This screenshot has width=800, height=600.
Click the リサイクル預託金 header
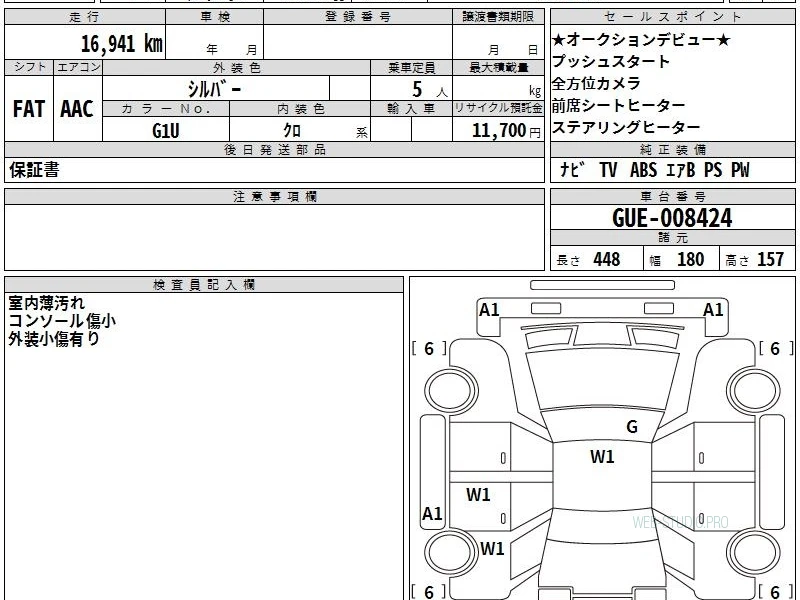498,109
